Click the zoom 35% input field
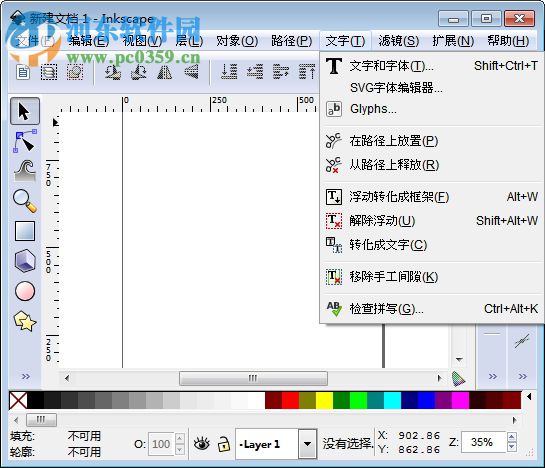This screenshot has width=545, height=468. coord(483,442)
